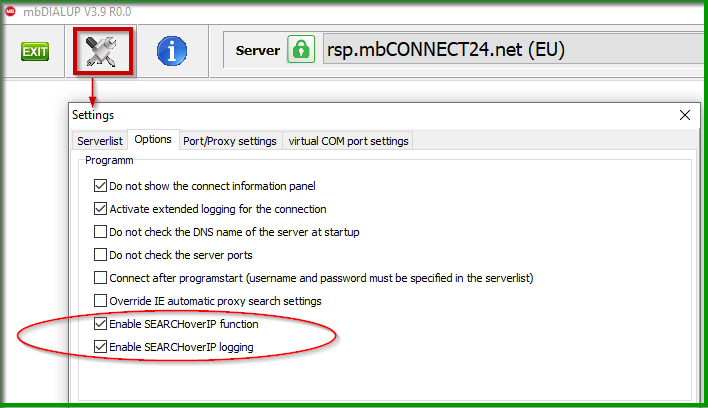Enable Connect after programstart option
Screen dimensions: 708x408
coord(100,278)
